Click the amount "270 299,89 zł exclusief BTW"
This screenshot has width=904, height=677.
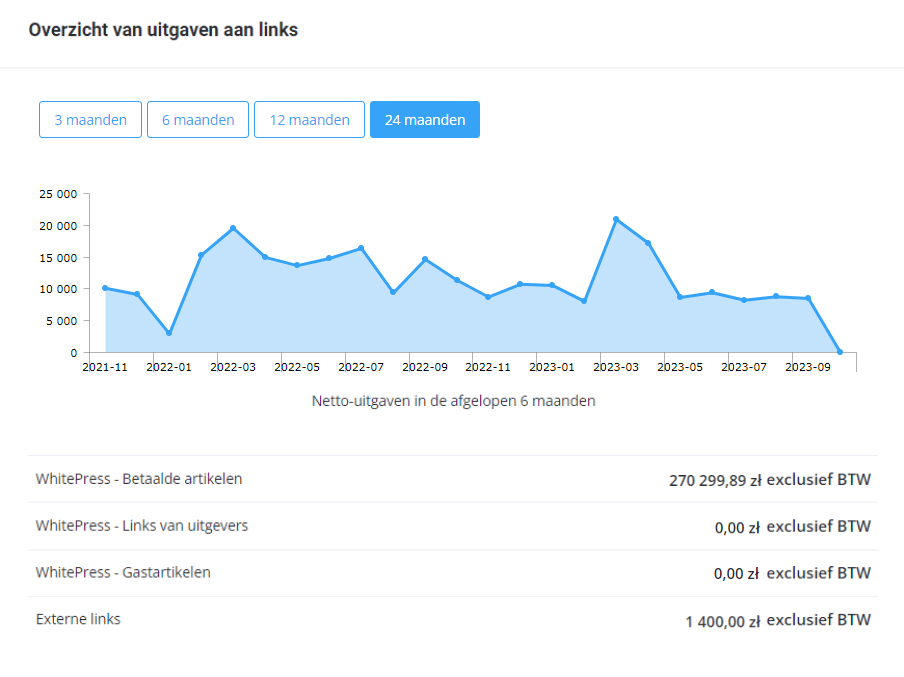point(770,480)
